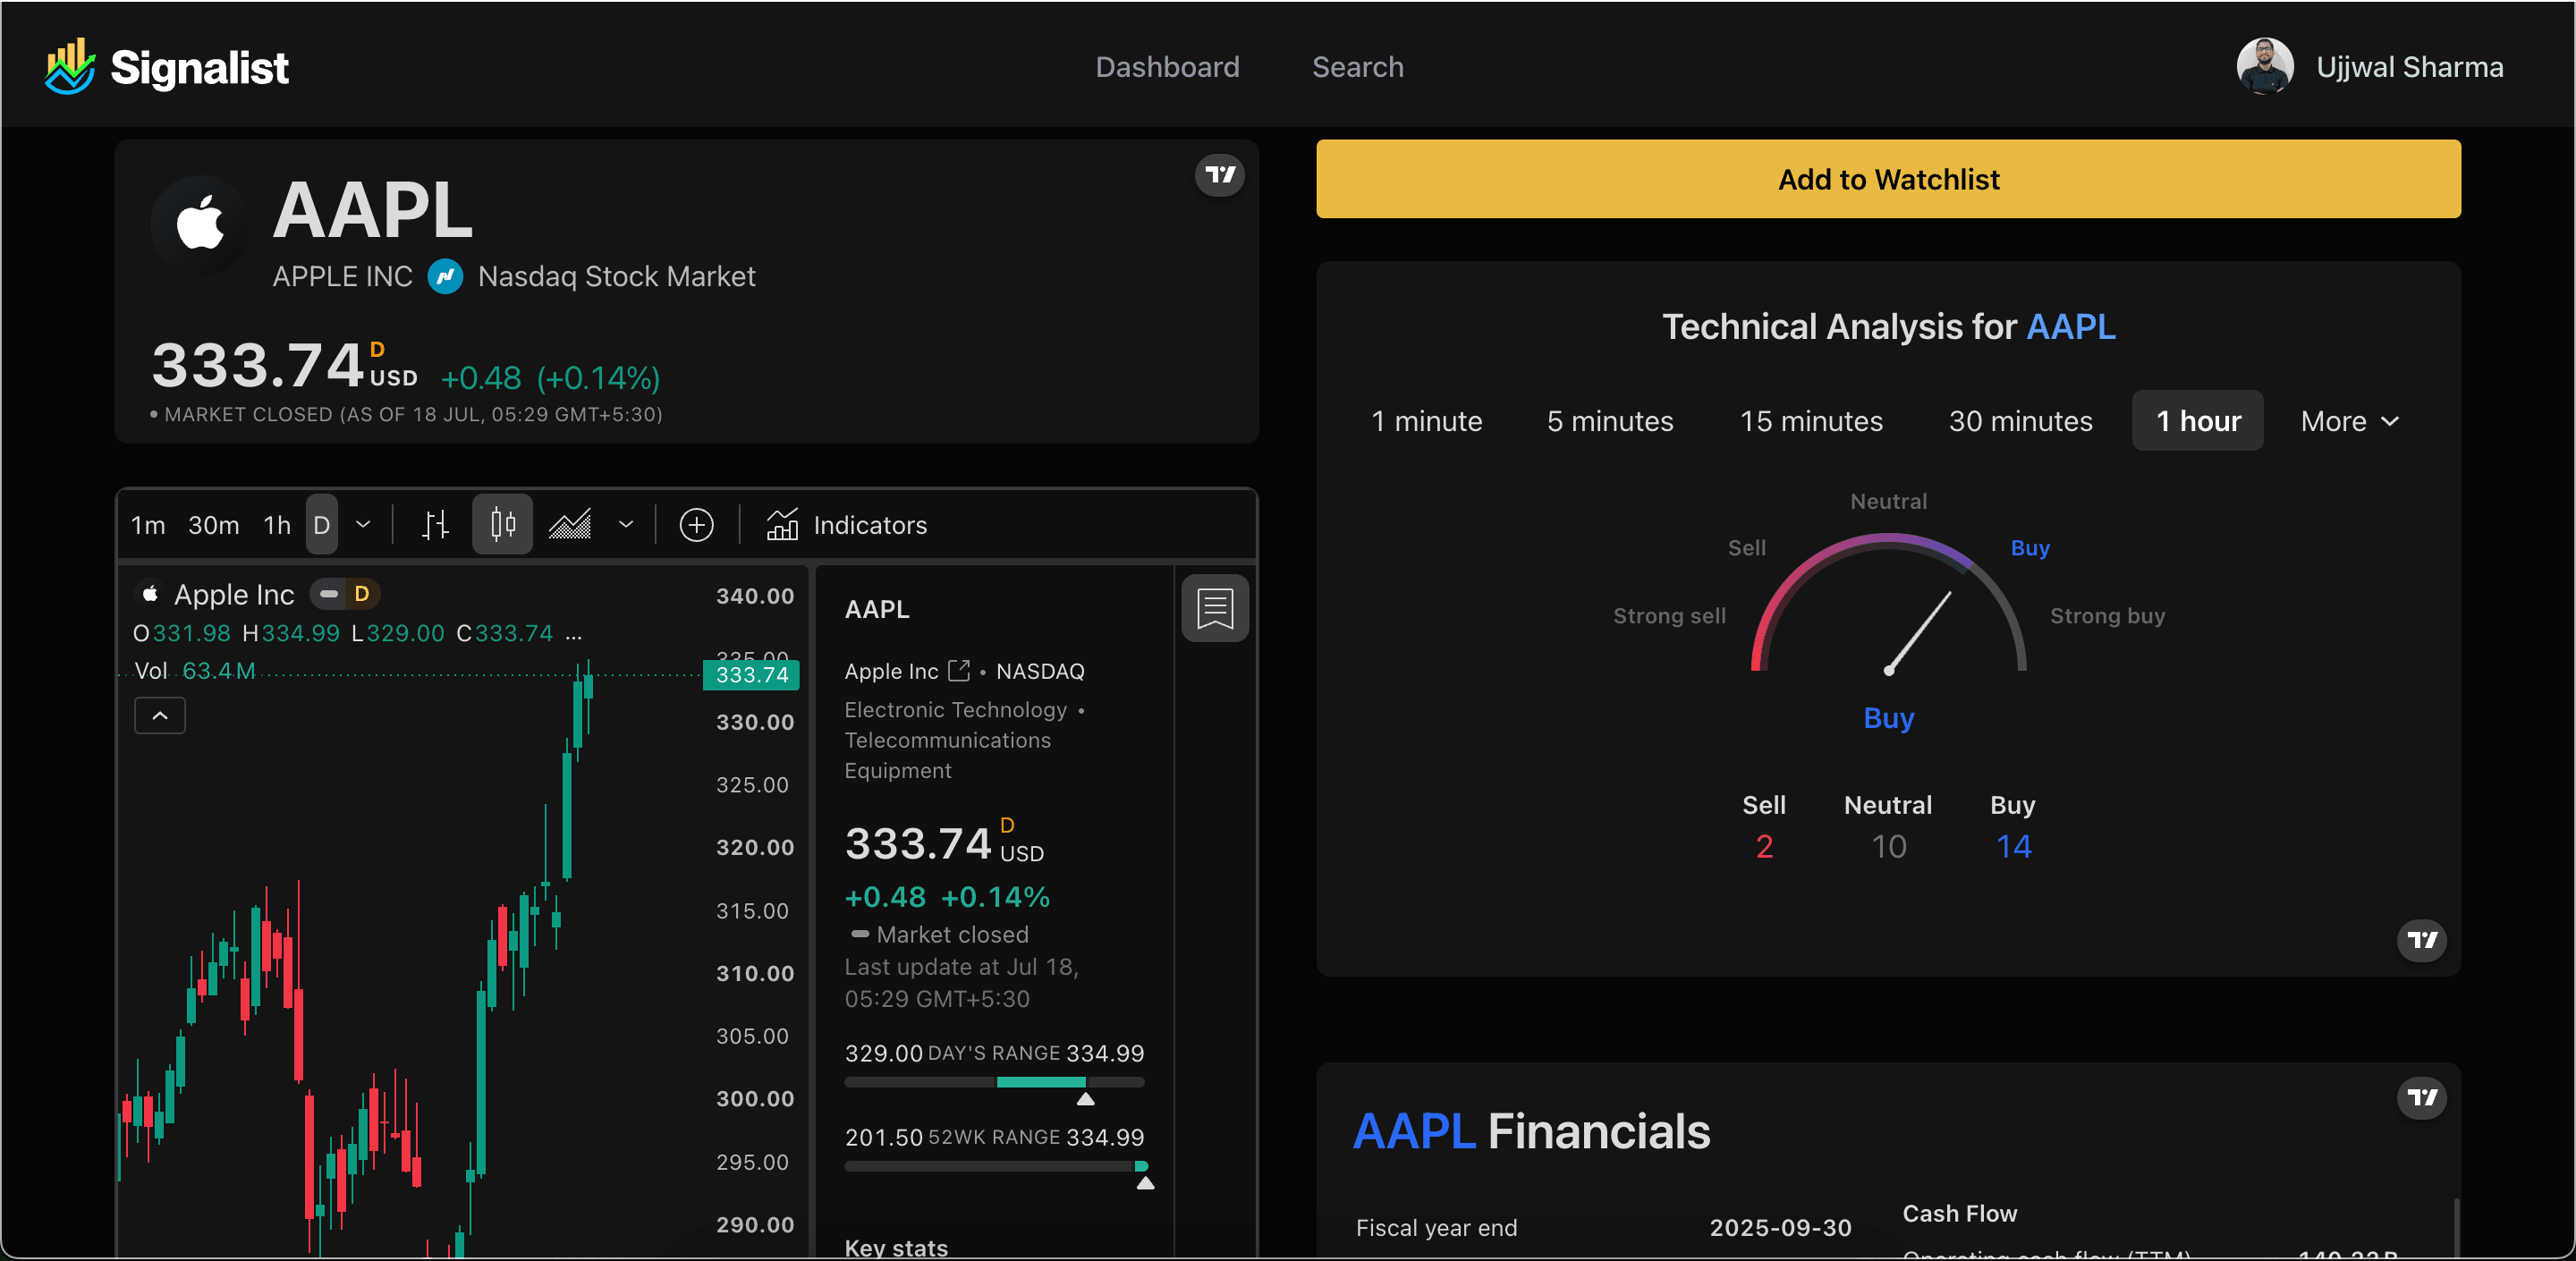The image size is (2576, 1261).
Task: Click the AAPL ticker title in symbol card
Action: coord(372,210)
